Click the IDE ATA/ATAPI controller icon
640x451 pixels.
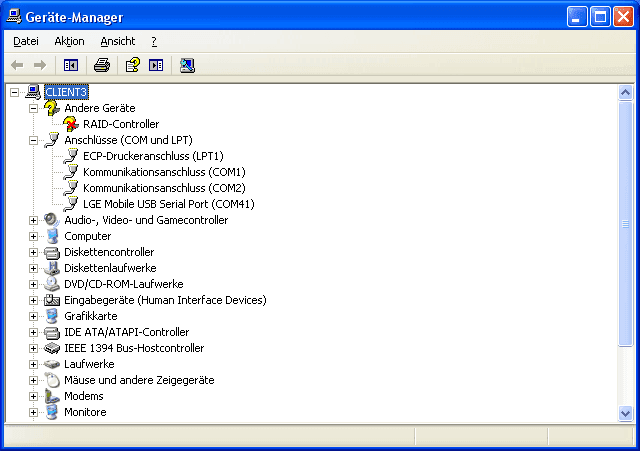coord(52,333)
